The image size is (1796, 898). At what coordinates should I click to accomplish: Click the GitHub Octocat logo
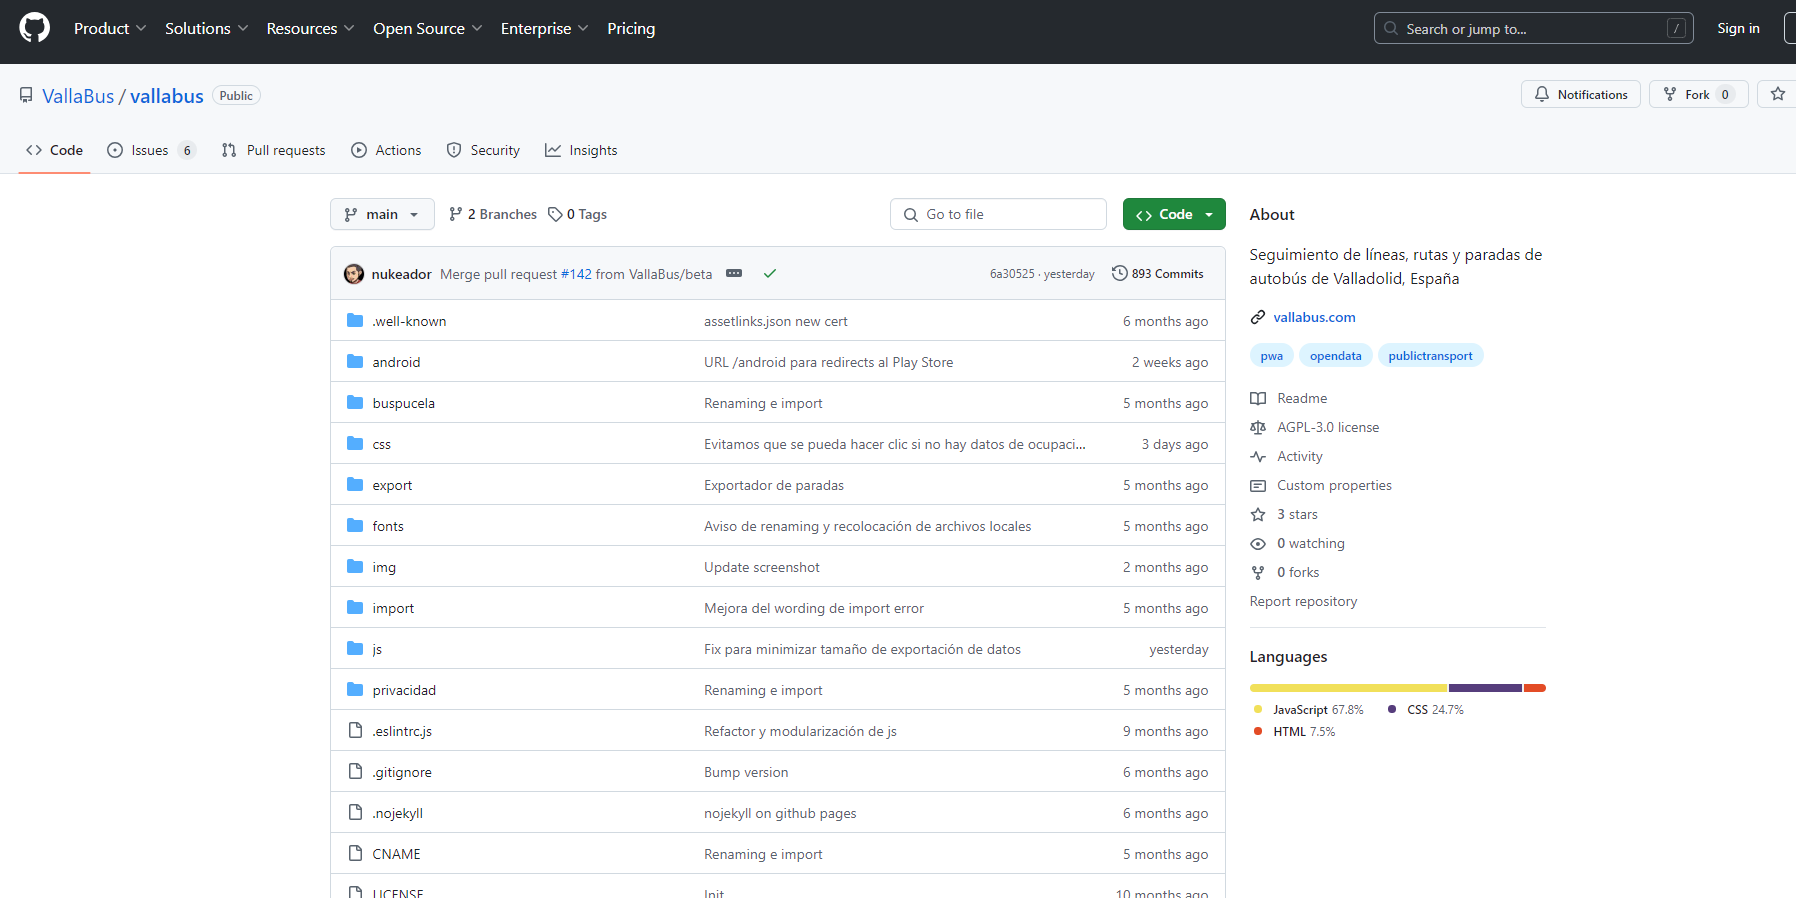(35, 28)
